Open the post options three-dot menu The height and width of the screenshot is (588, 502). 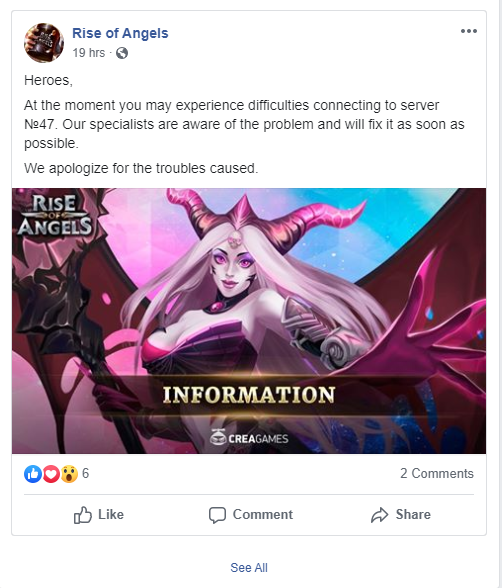tap(469, 31)
